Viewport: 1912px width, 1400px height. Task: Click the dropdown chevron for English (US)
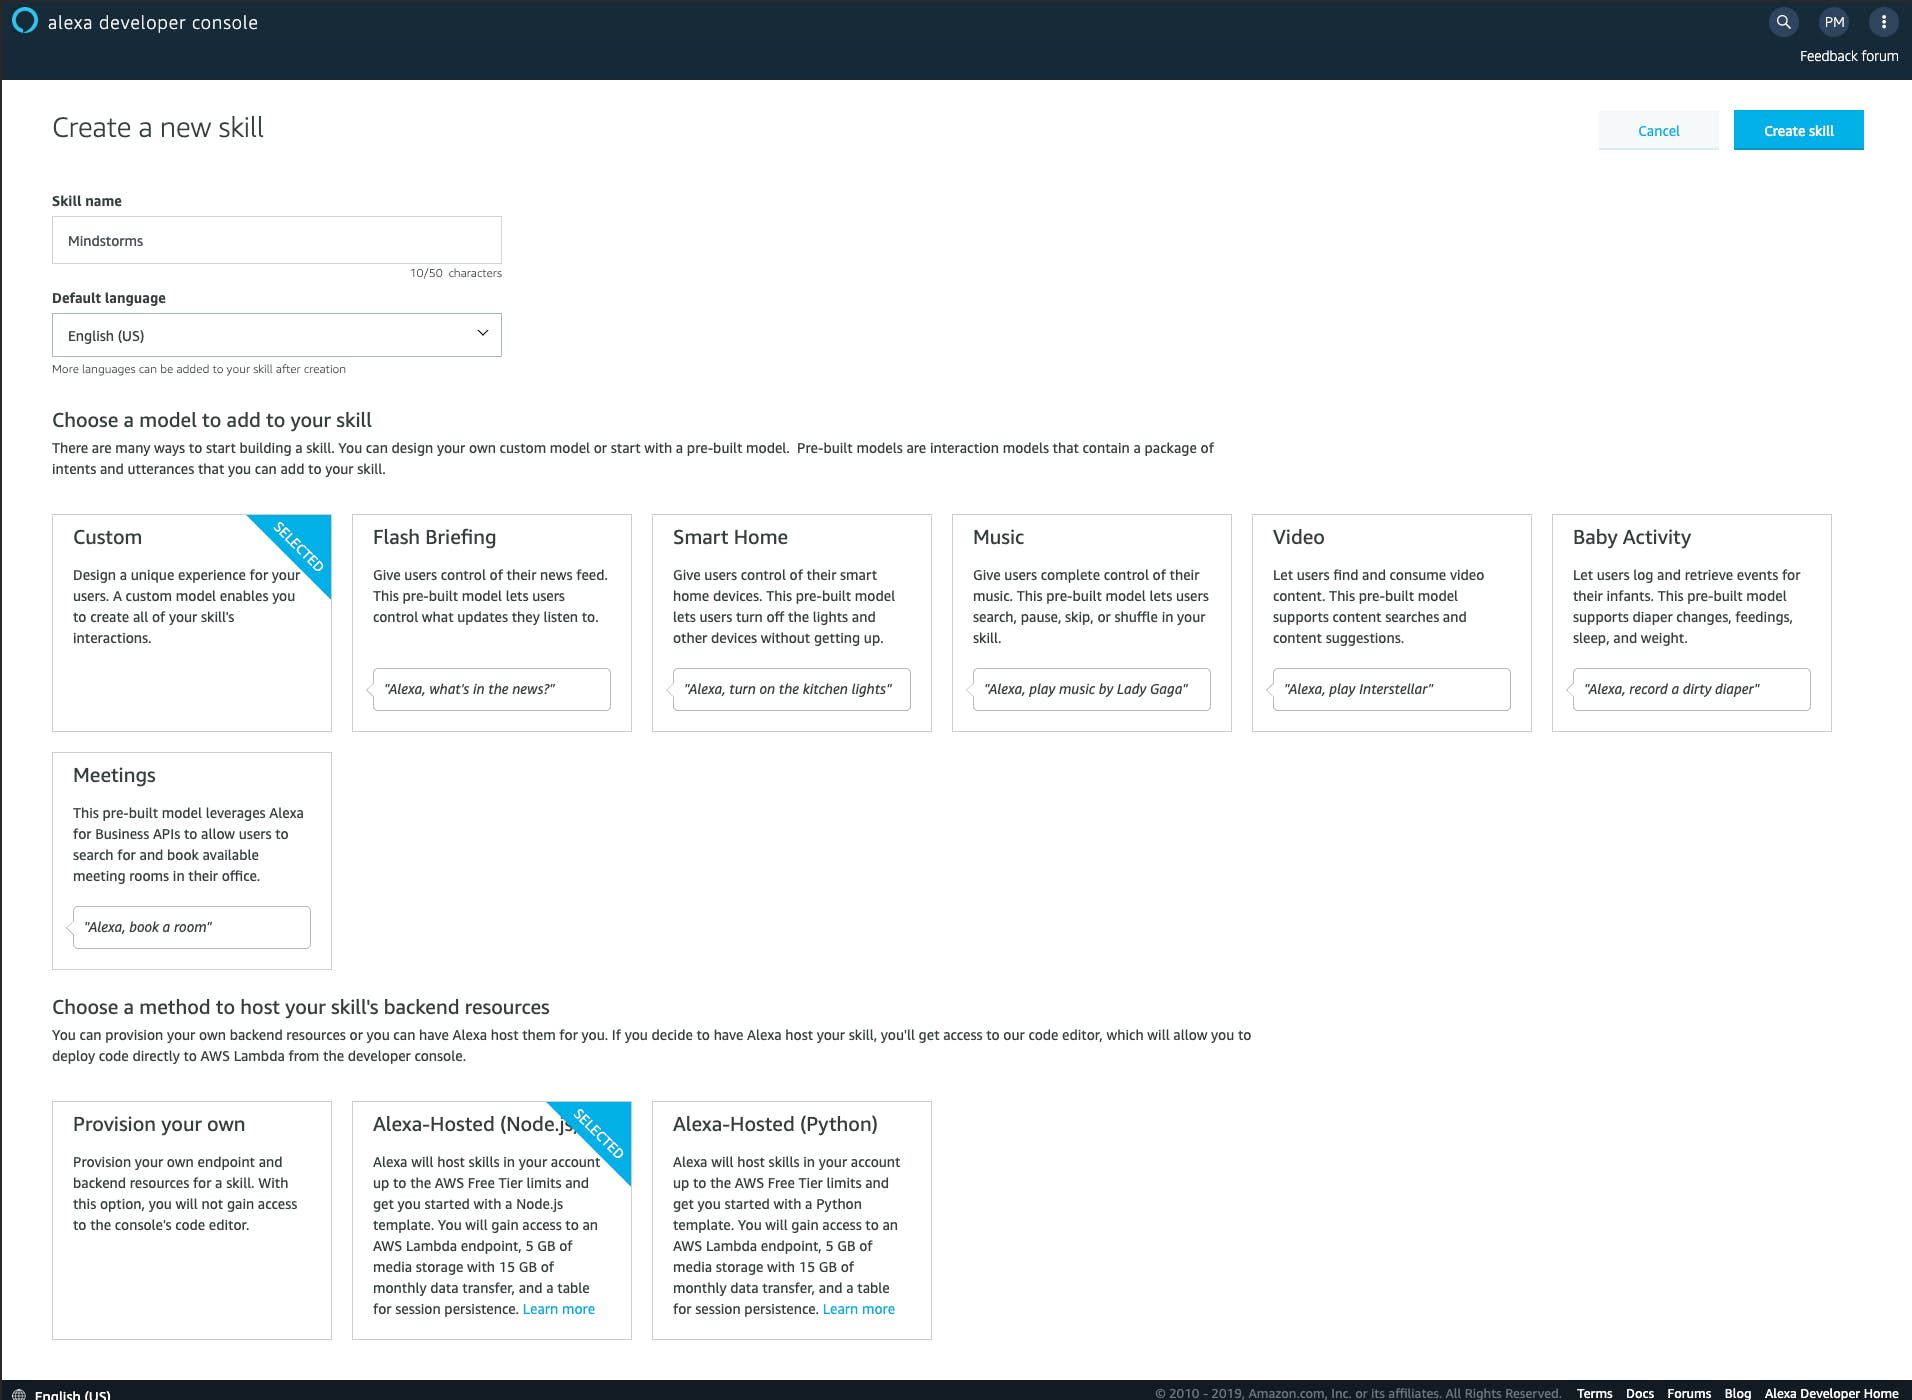483,333
